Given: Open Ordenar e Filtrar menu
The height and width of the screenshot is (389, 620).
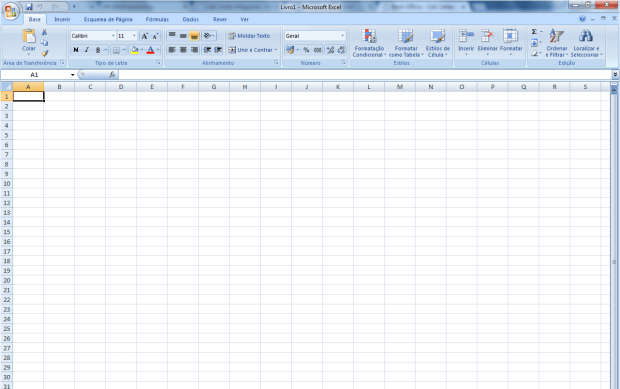Looking at the screenshot, I should click(557, 43).
